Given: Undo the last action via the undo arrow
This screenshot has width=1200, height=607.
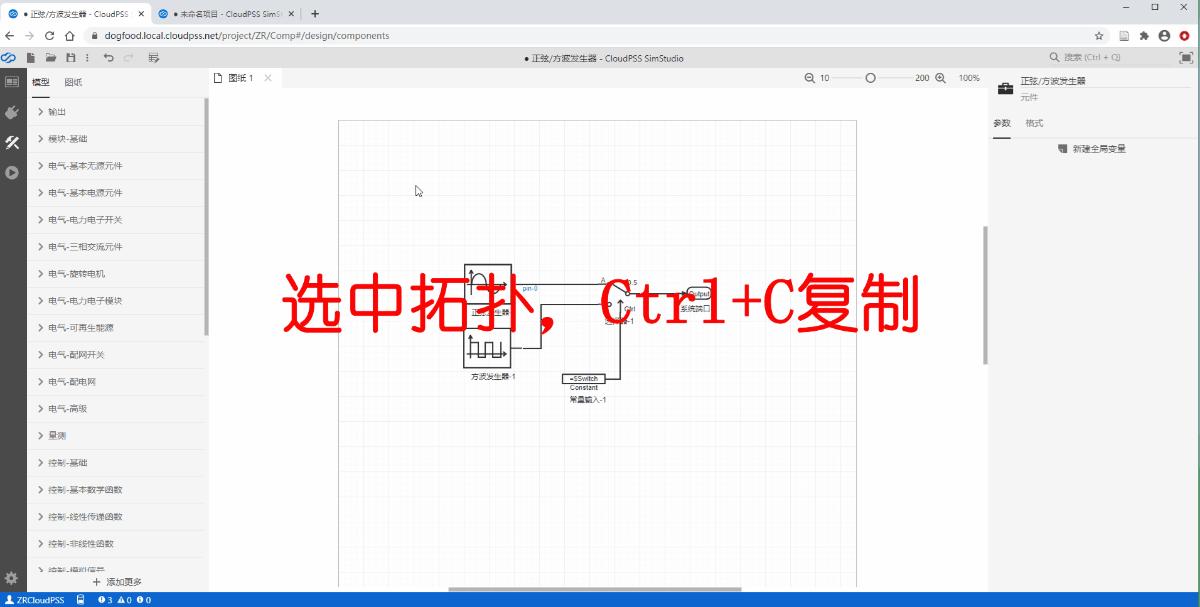Looking at the screenshot, I should point(107,57).
